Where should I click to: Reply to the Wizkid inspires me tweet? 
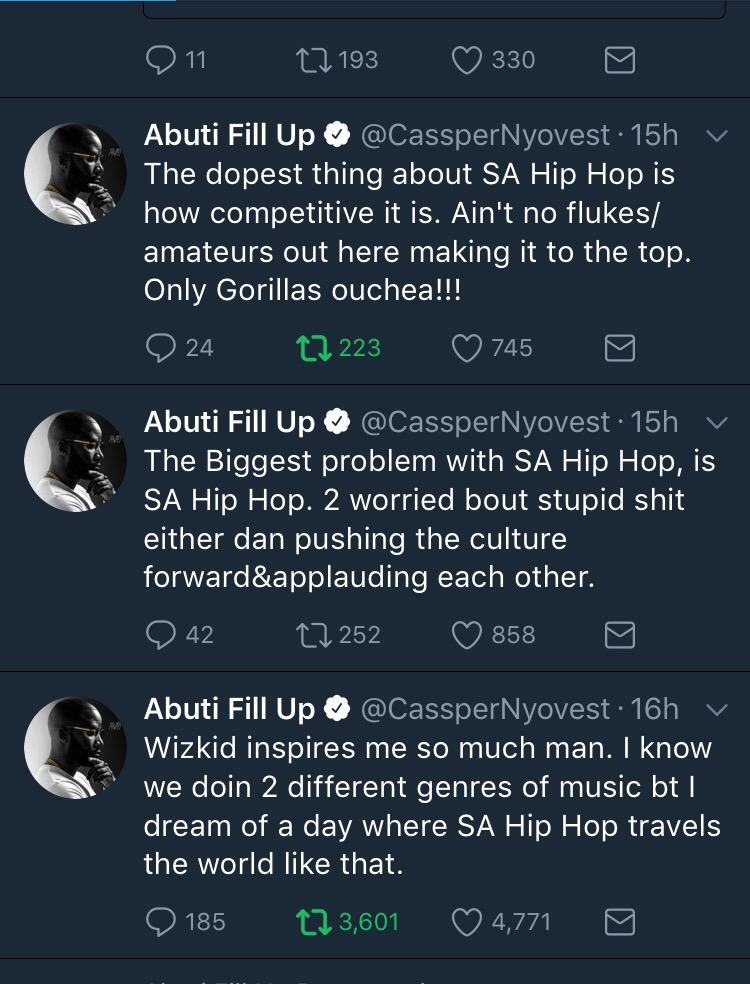pos(161,921)
